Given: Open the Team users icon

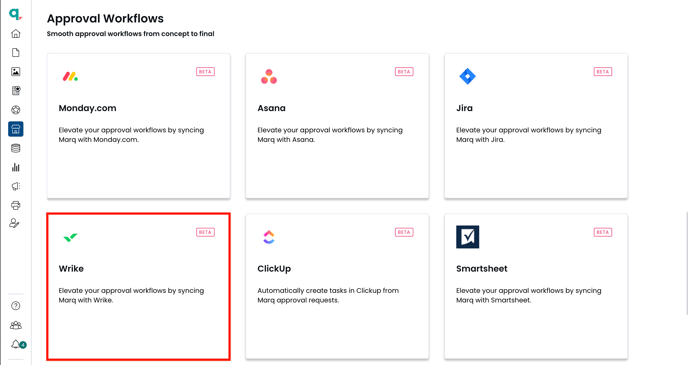Looking at the screenshot, I should (16, 325).
